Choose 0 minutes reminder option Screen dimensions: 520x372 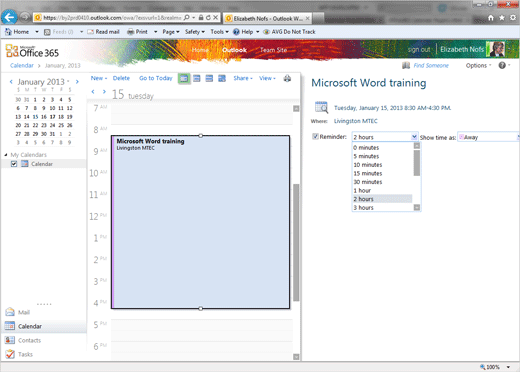pyautogui.click(x=382, y=147)
